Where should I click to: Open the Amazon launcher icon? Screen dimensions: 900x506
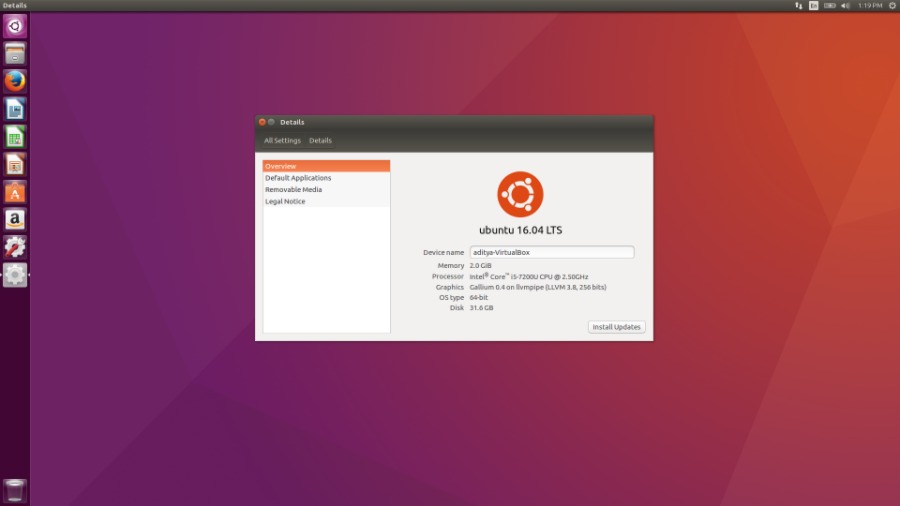[15, 219]
